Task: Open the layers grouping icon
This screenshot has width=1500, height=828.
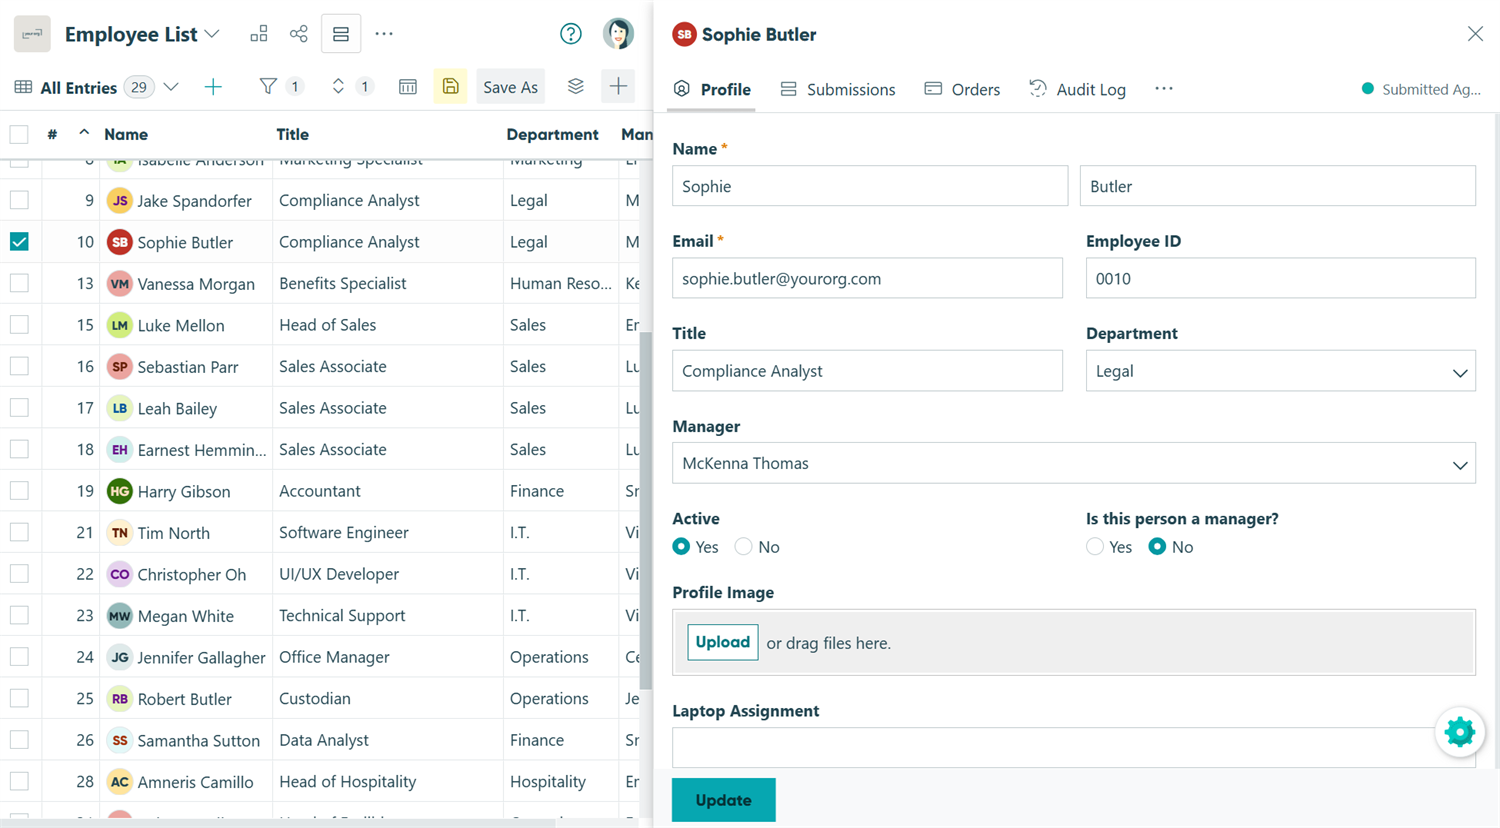Action: pyautogui.click(x=575, y=87)
